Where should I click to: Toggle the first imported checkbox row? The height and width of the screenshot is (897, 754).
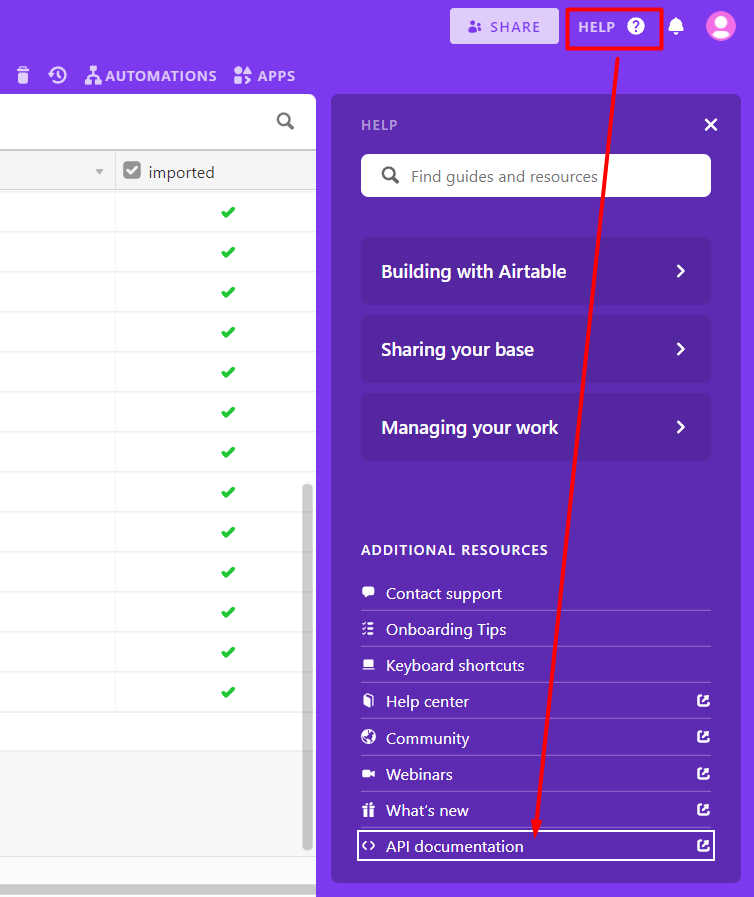coord(228,212)
